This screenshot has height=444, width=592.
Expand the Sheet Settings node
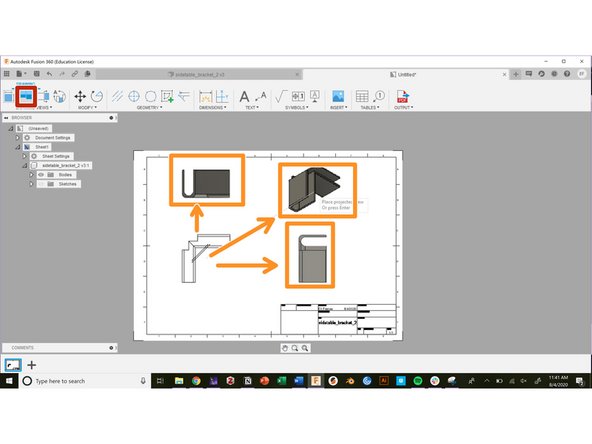25,156
